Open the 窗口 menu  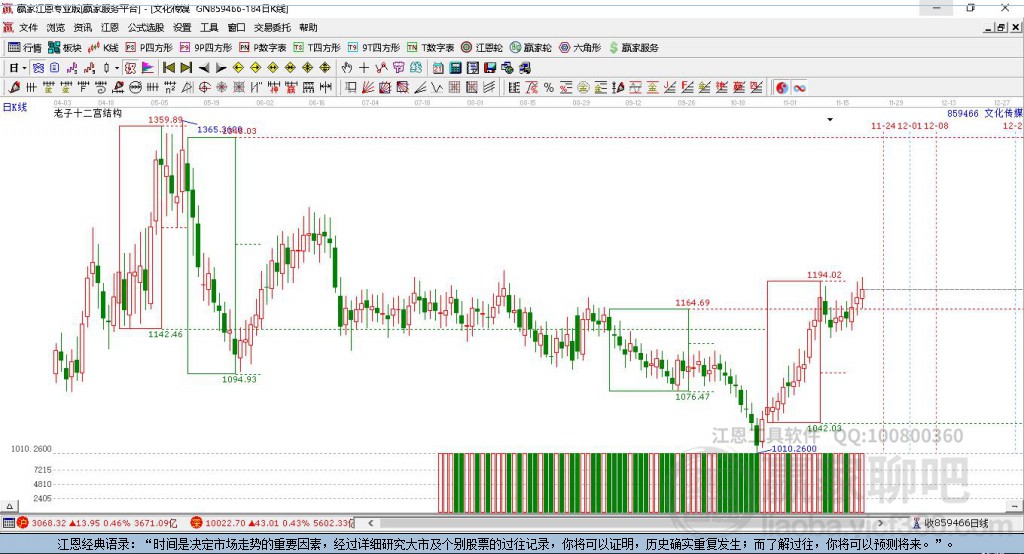point(236,27)
